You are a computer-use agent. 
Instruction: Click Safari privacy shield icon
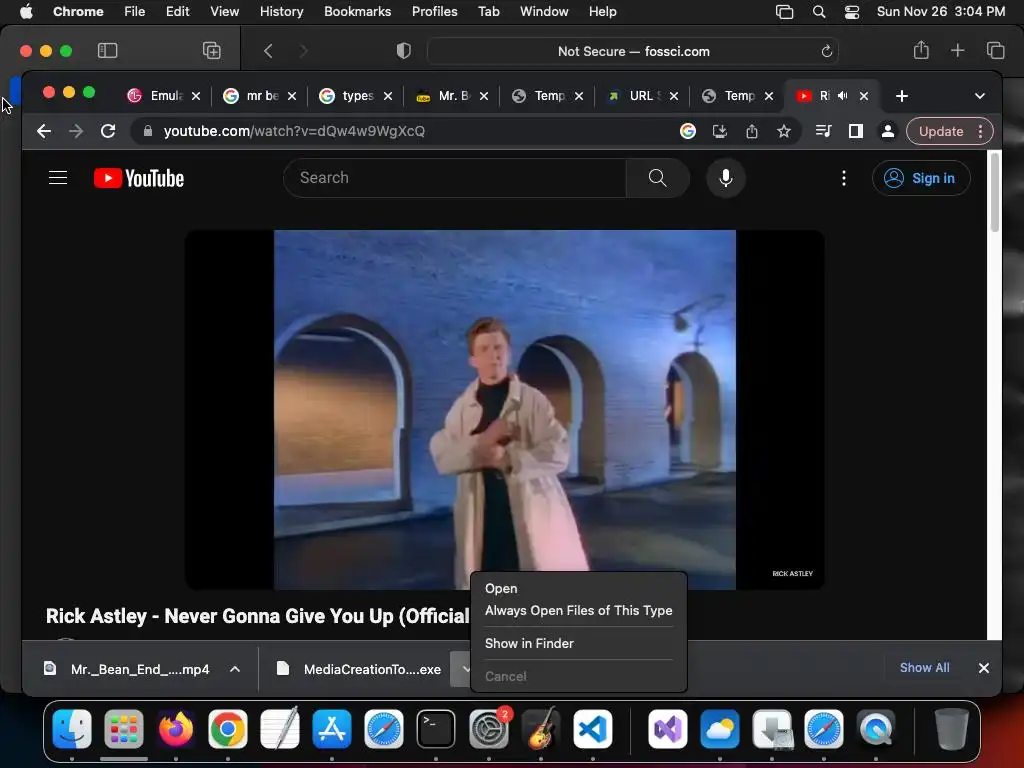404,51
